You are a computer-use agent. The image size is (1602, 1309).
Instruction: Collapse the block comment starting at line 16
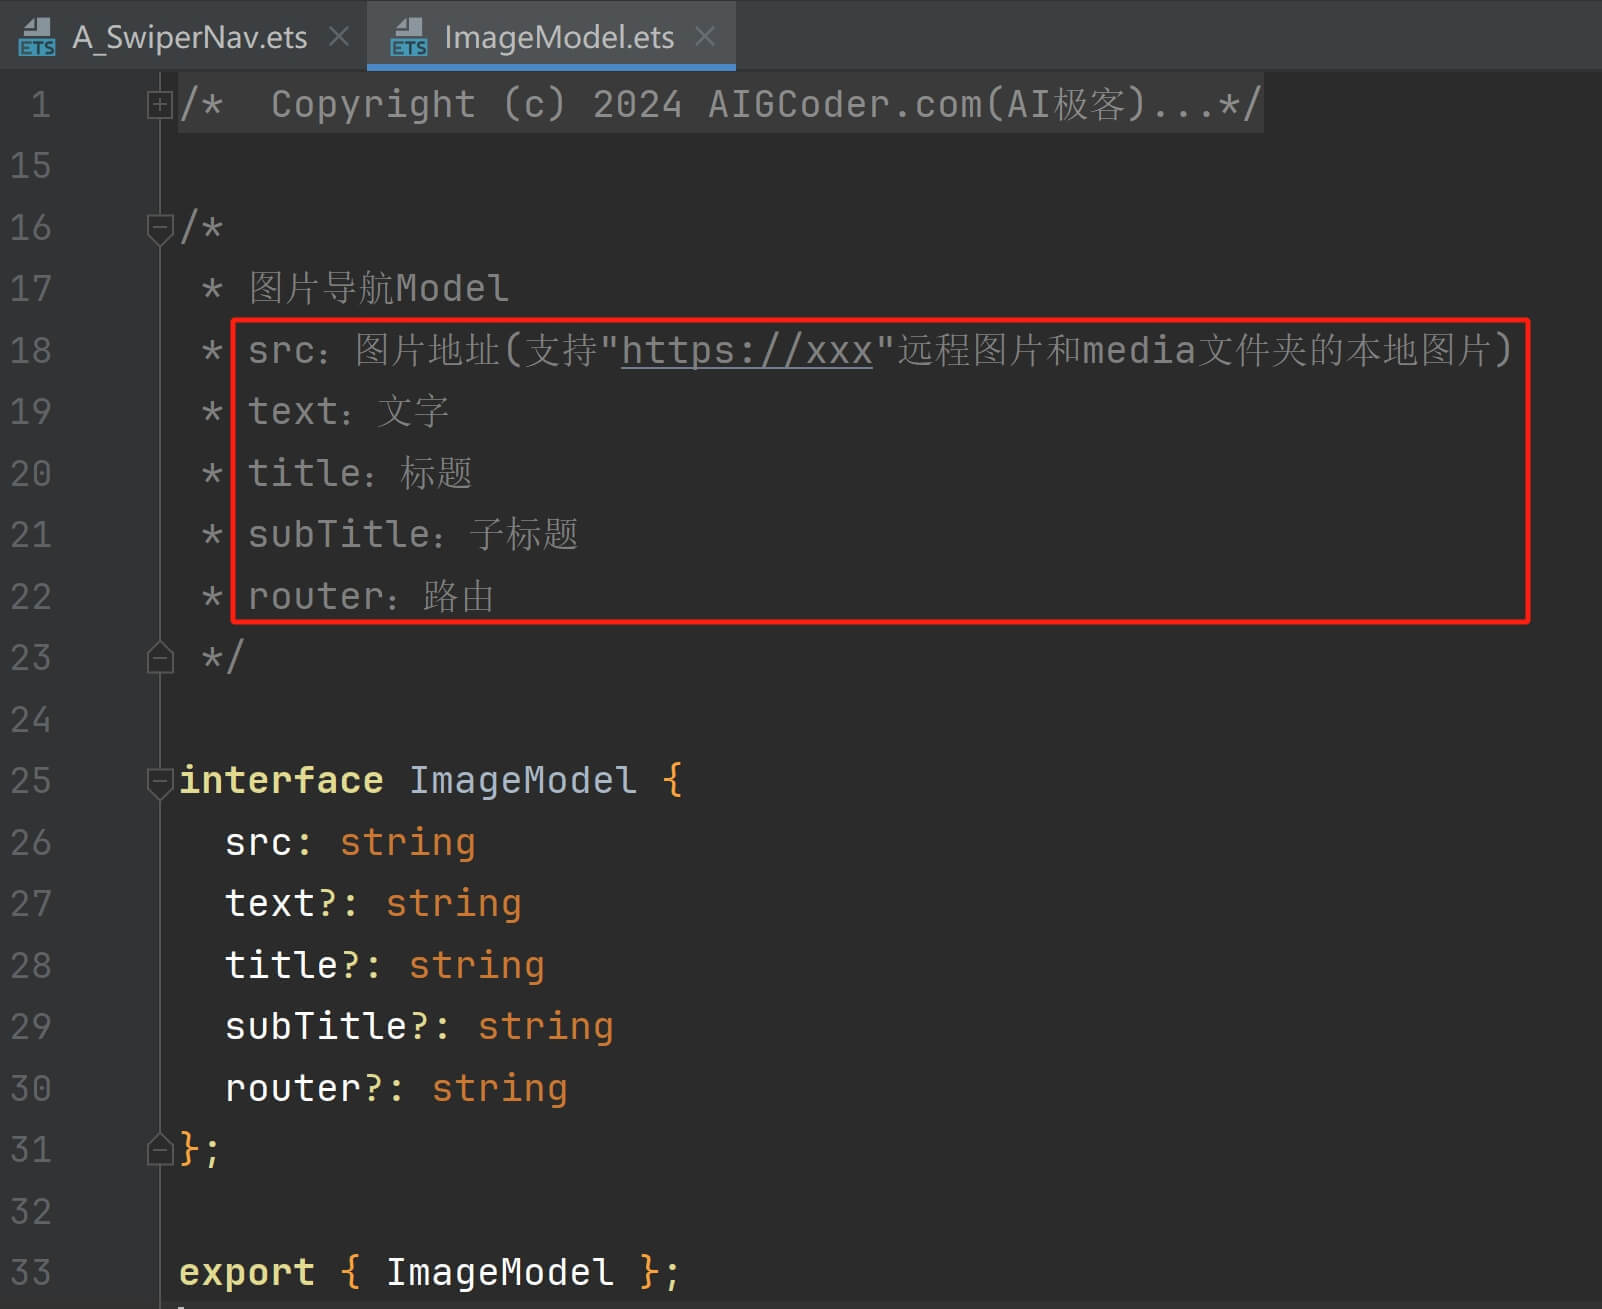[160, 228]
